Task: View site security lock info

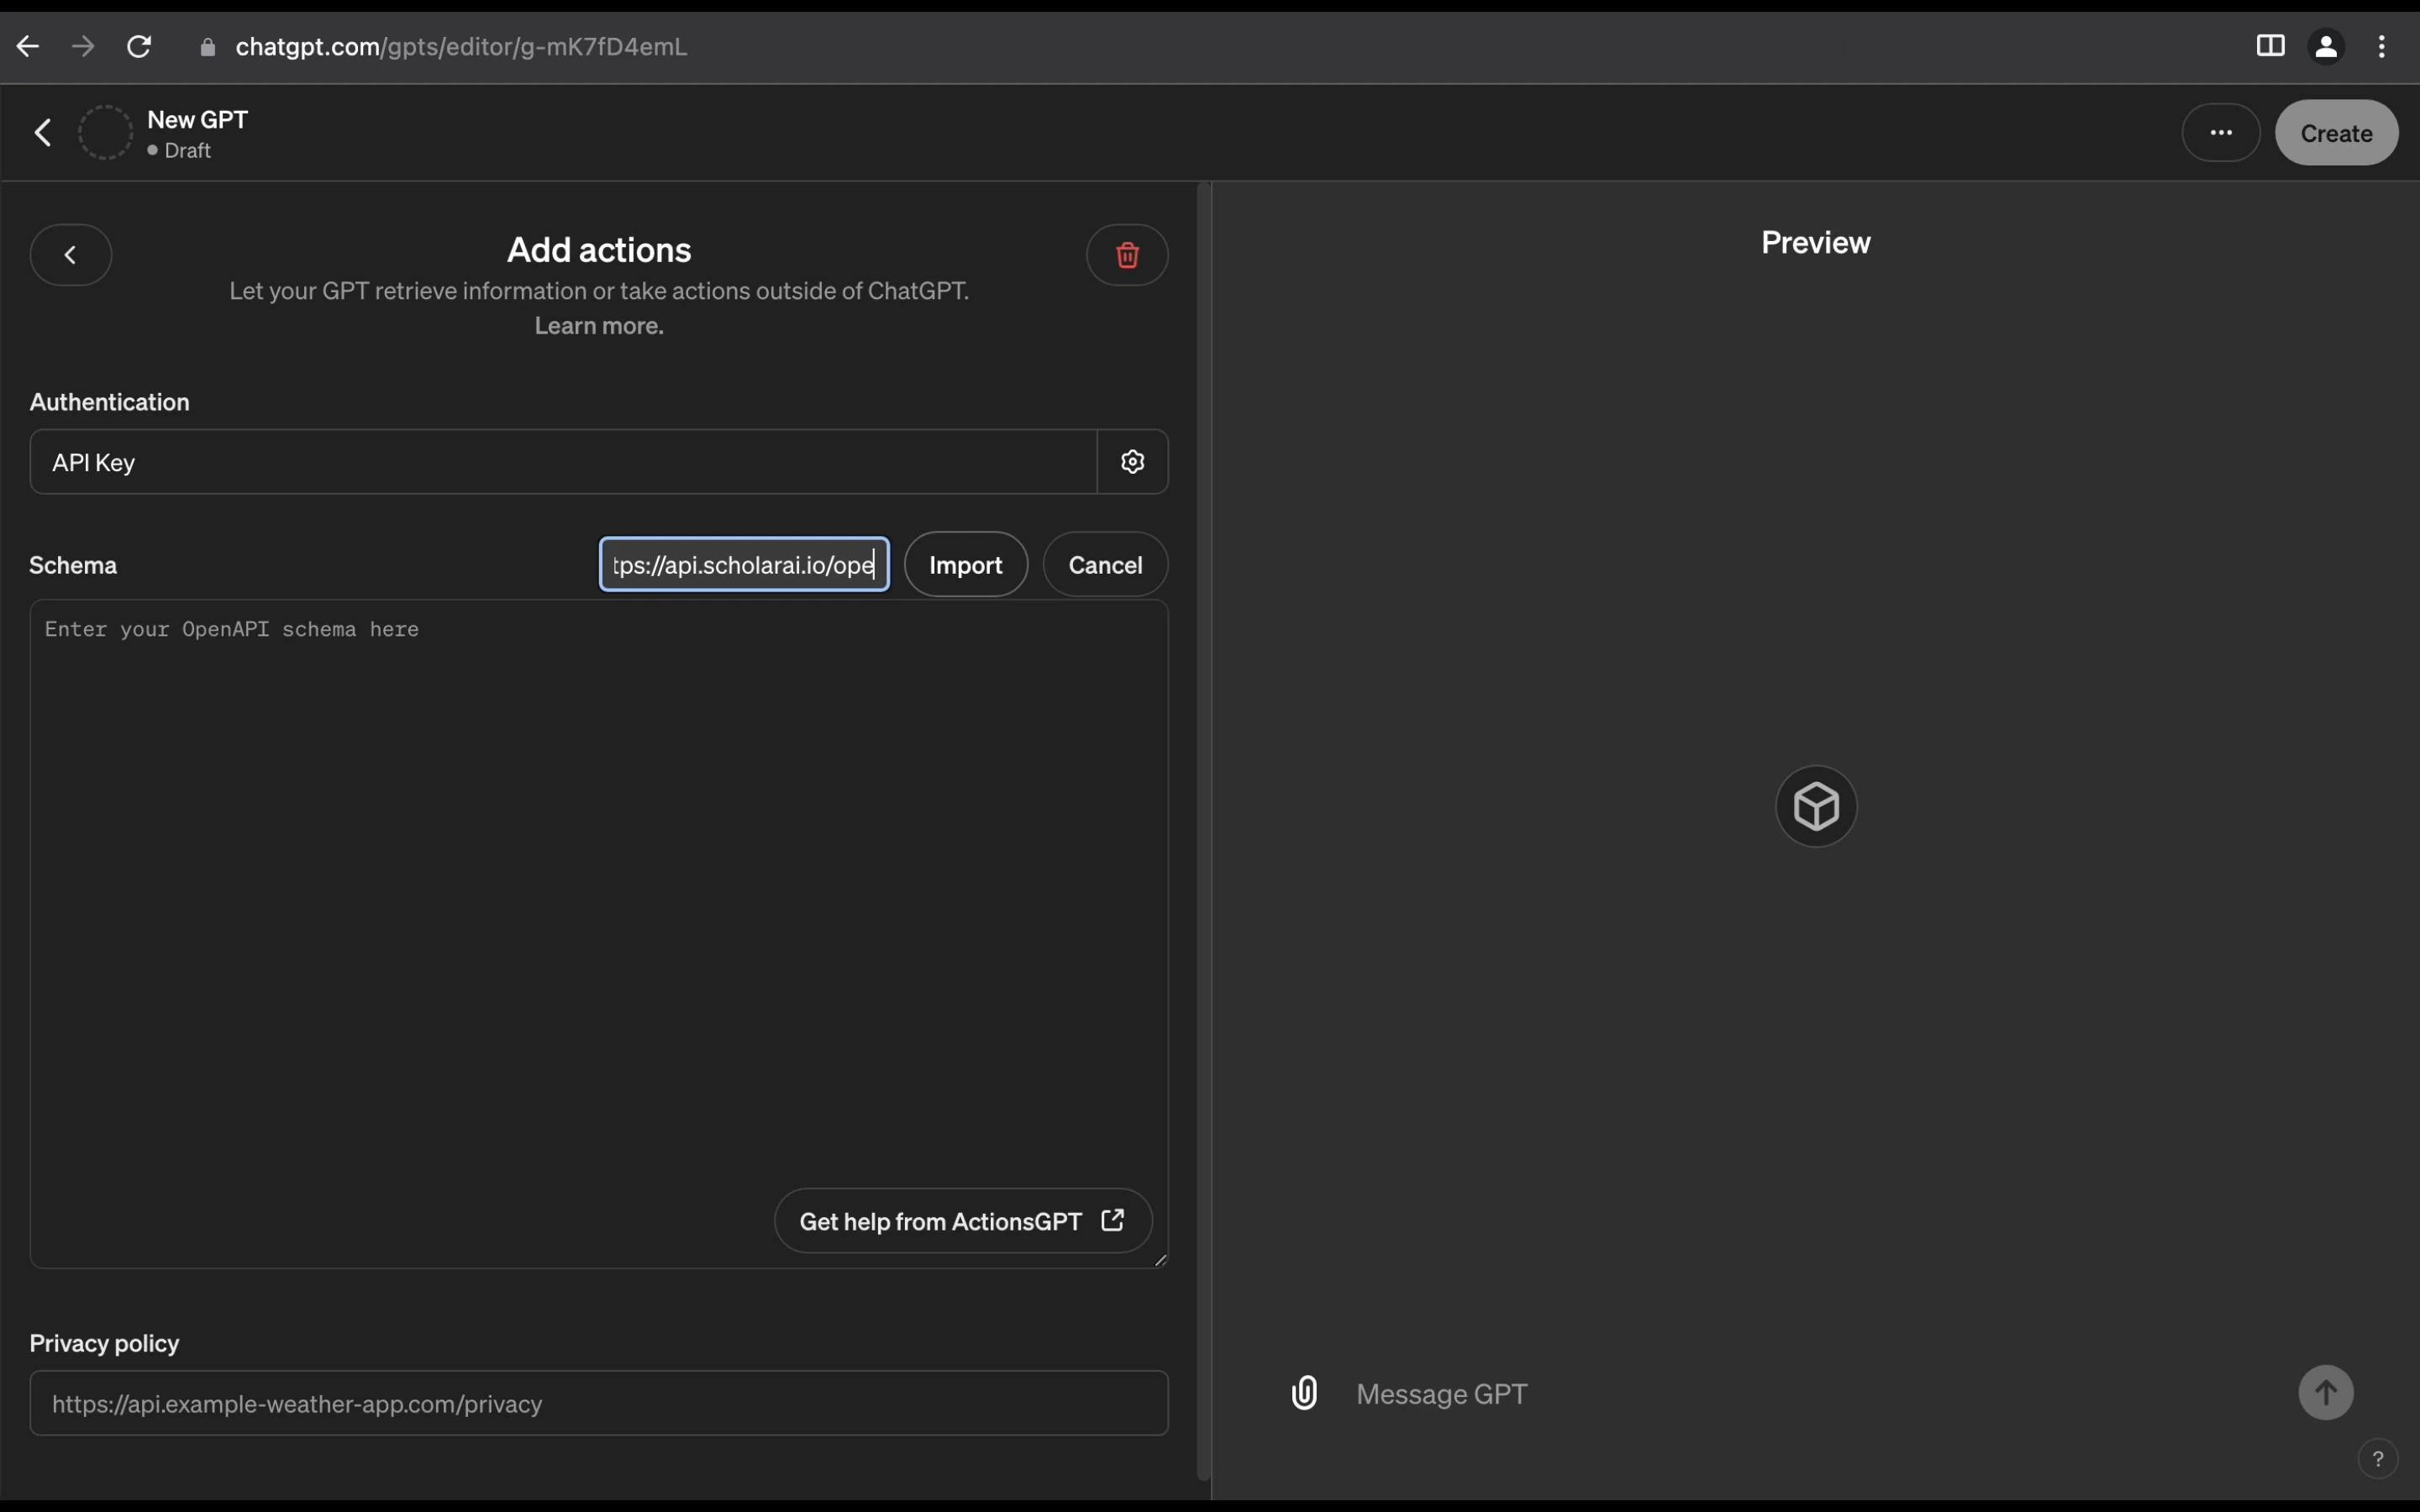Action: tap(207, 47)
